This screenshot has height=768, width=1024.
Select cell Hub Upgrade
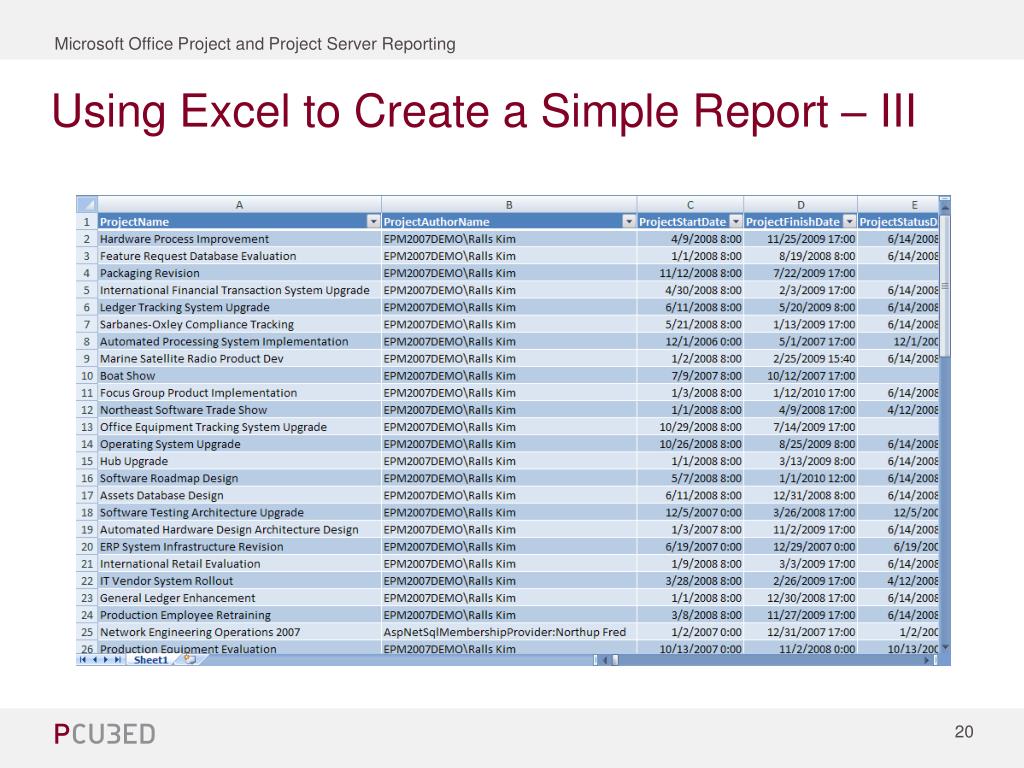tap(239, 461)
